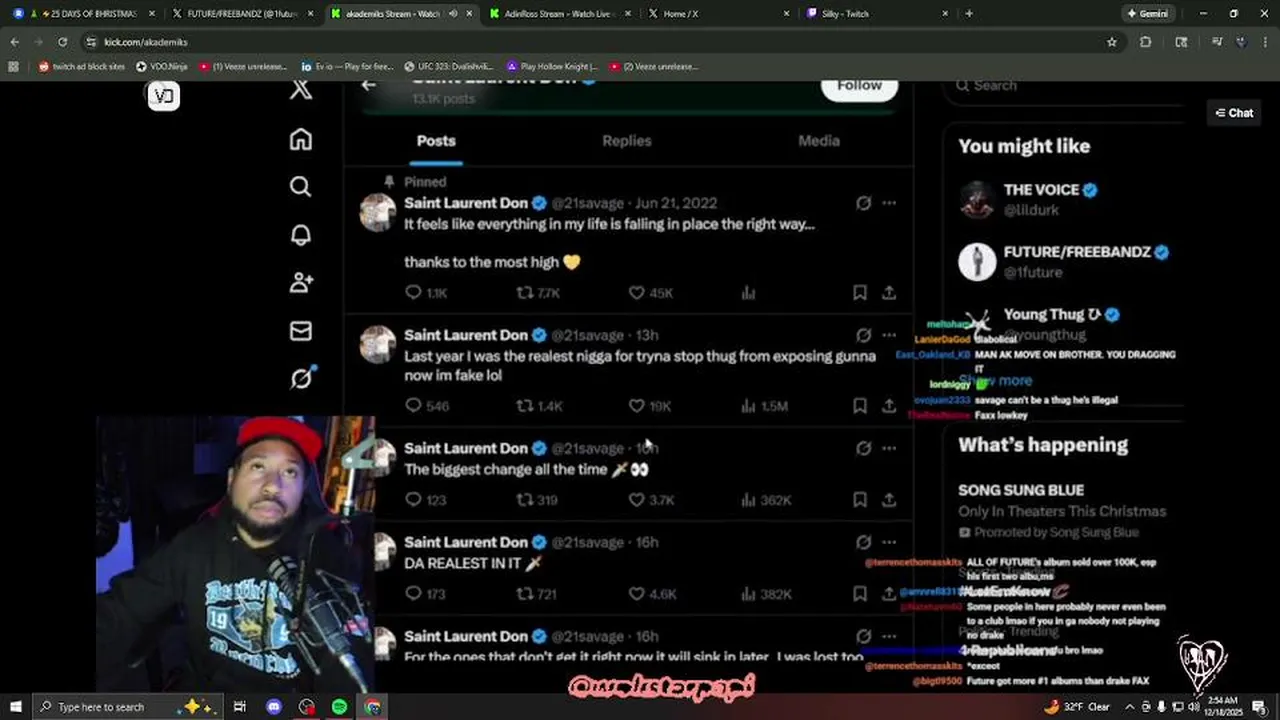1280x720 pixels.
Task: Open Discord from the taskbar
Action: 273,707
